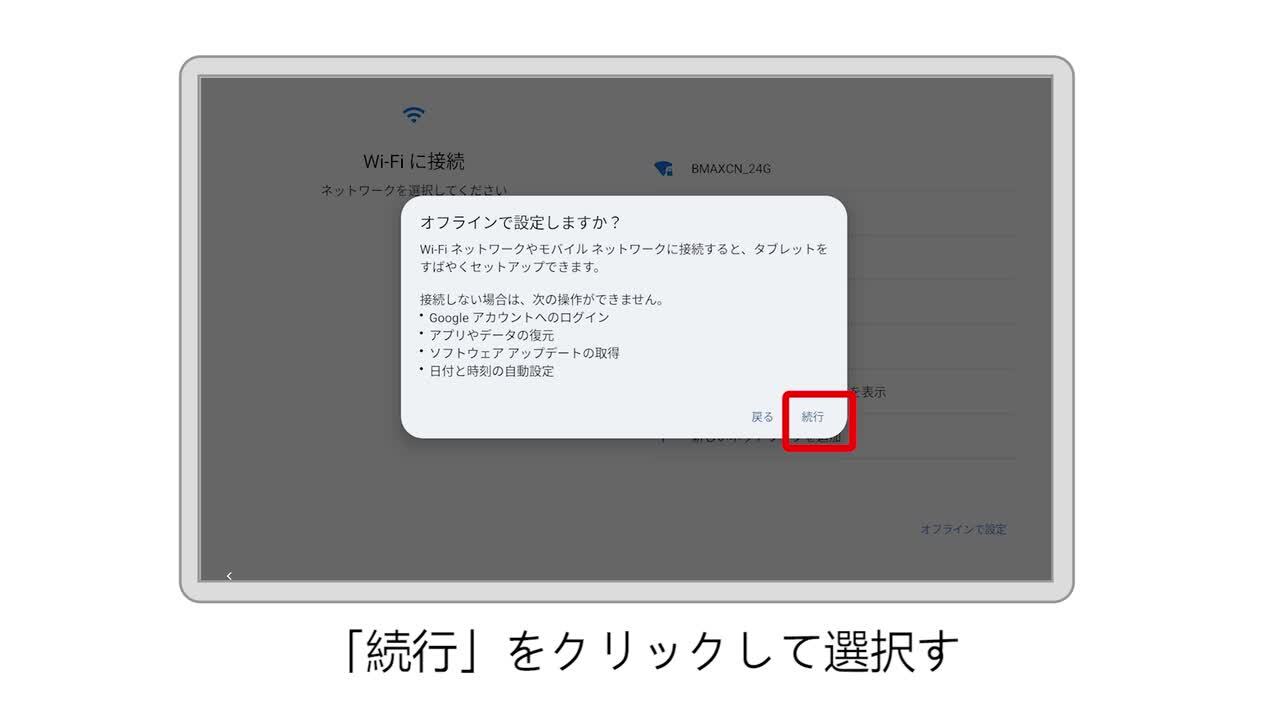Tap the back arrow at bottom left

tap(229, 576)
